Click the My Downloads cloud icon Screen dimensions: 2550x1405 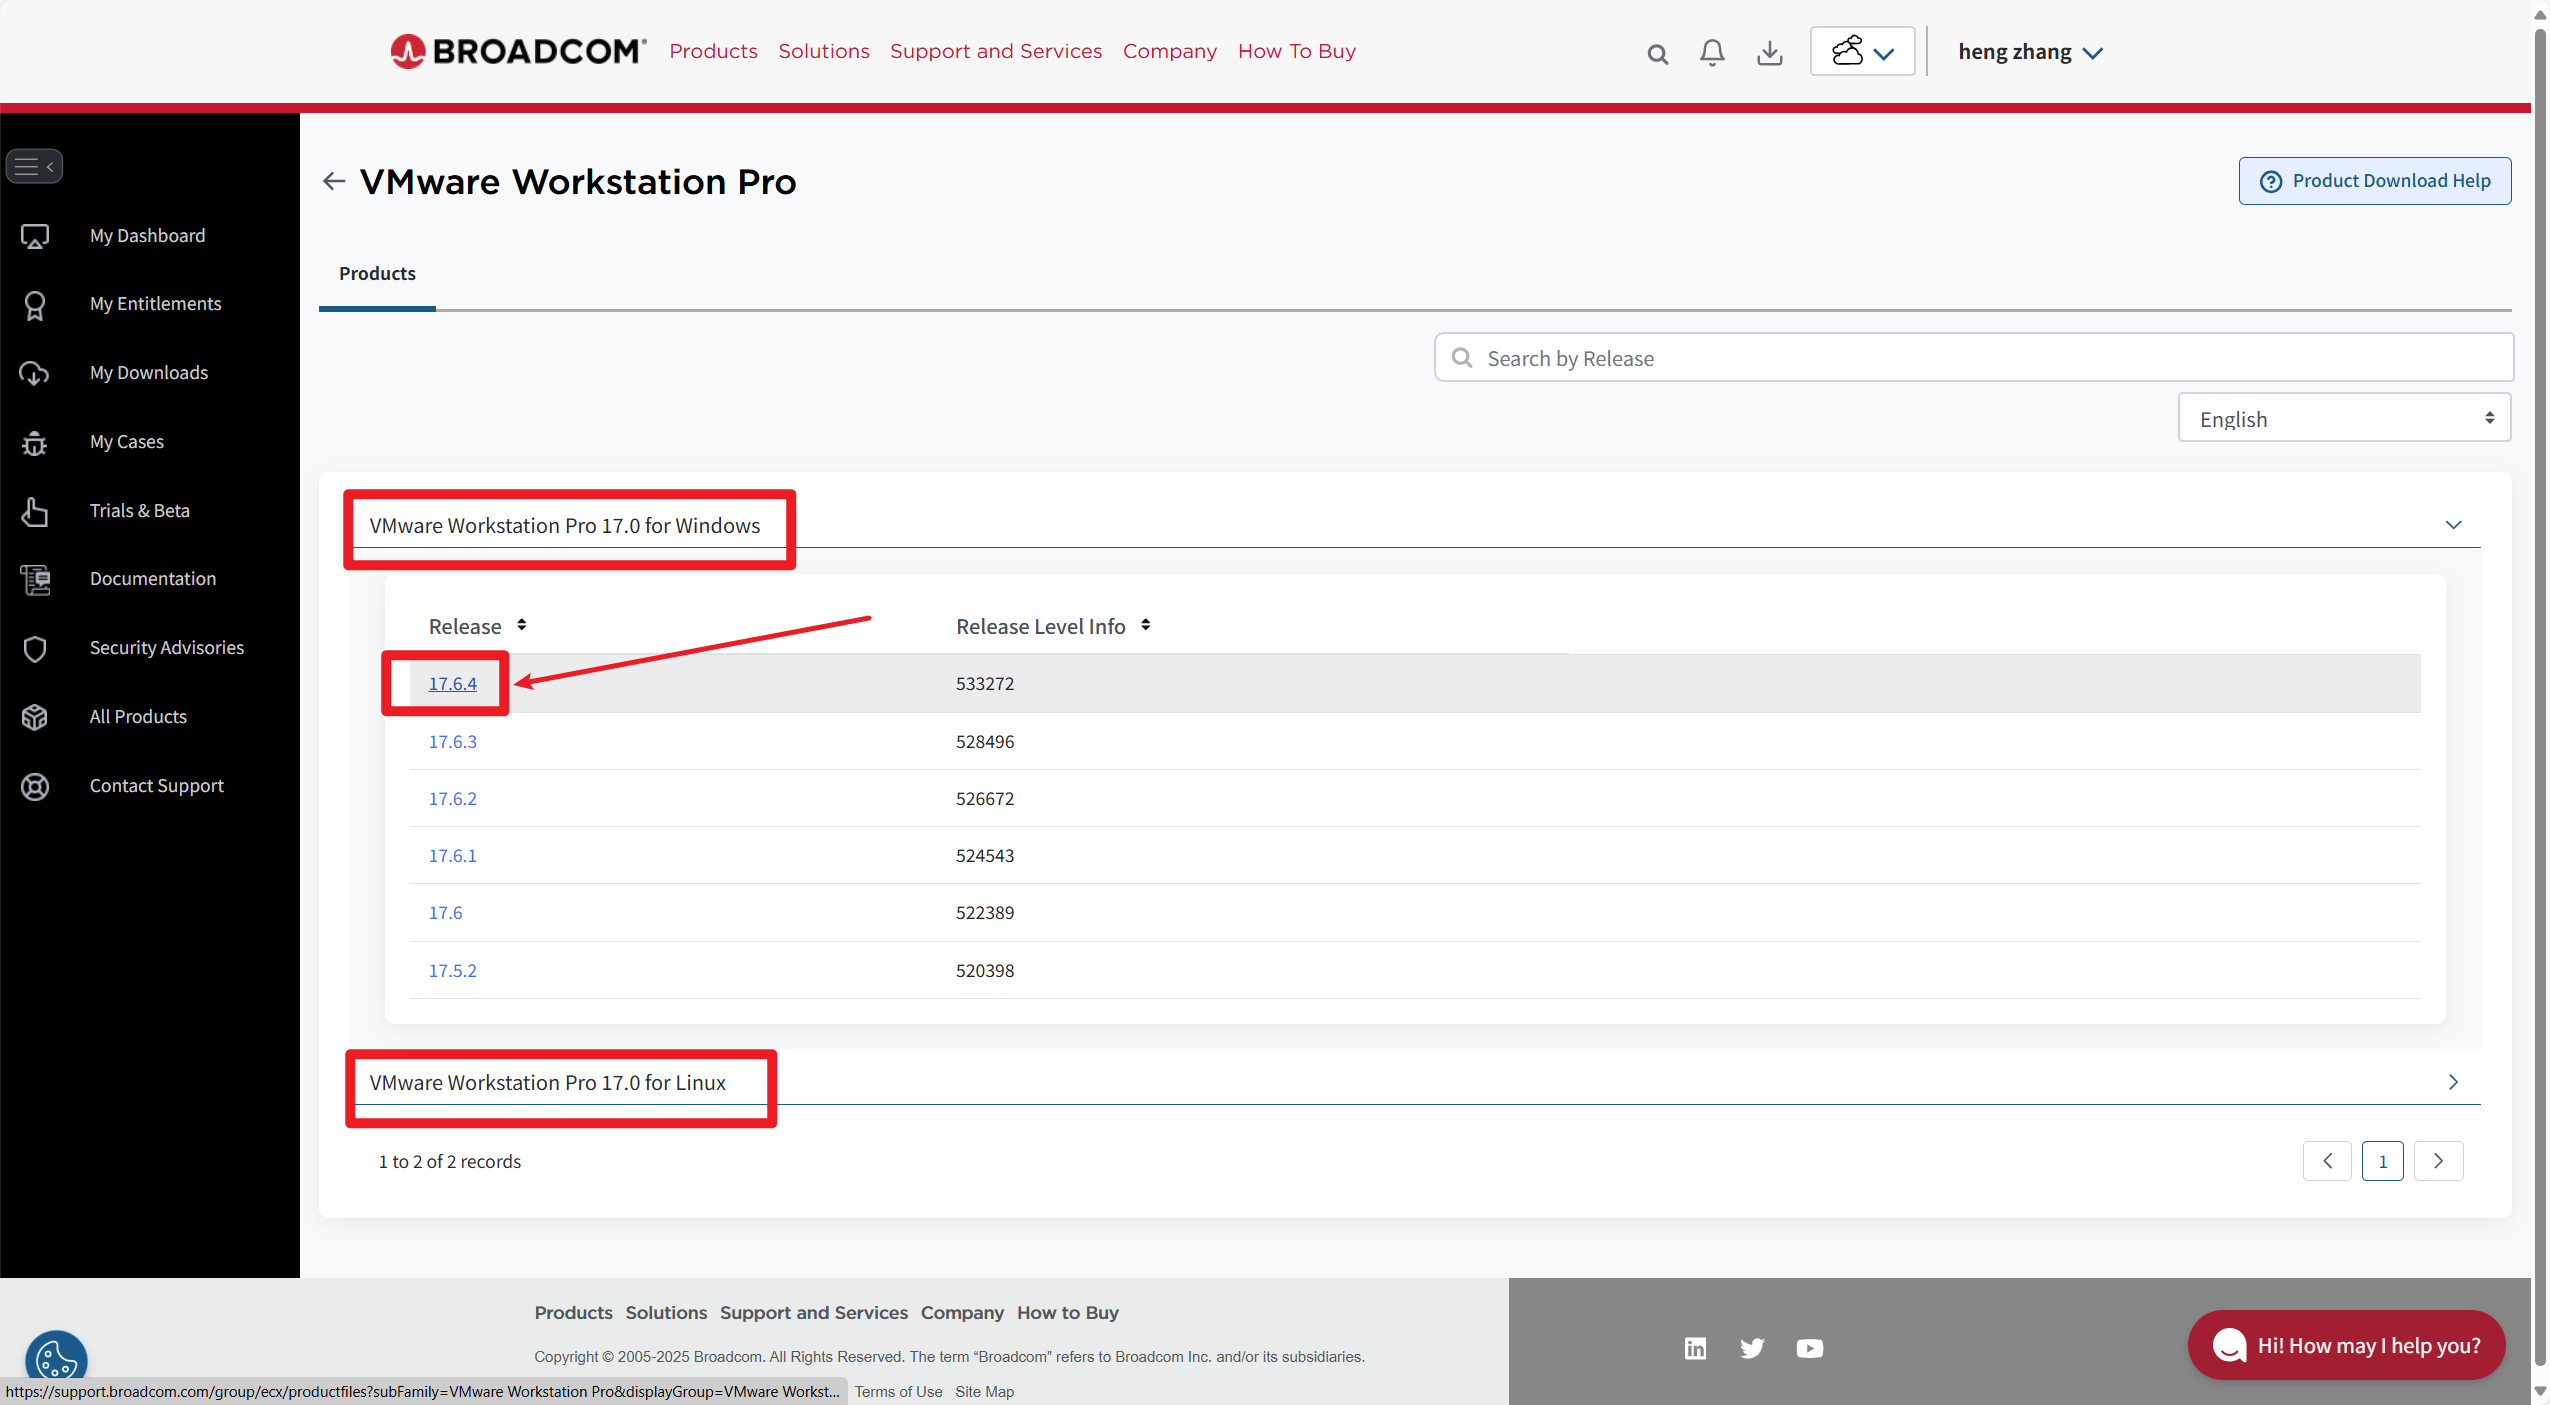tap(35, 373)
